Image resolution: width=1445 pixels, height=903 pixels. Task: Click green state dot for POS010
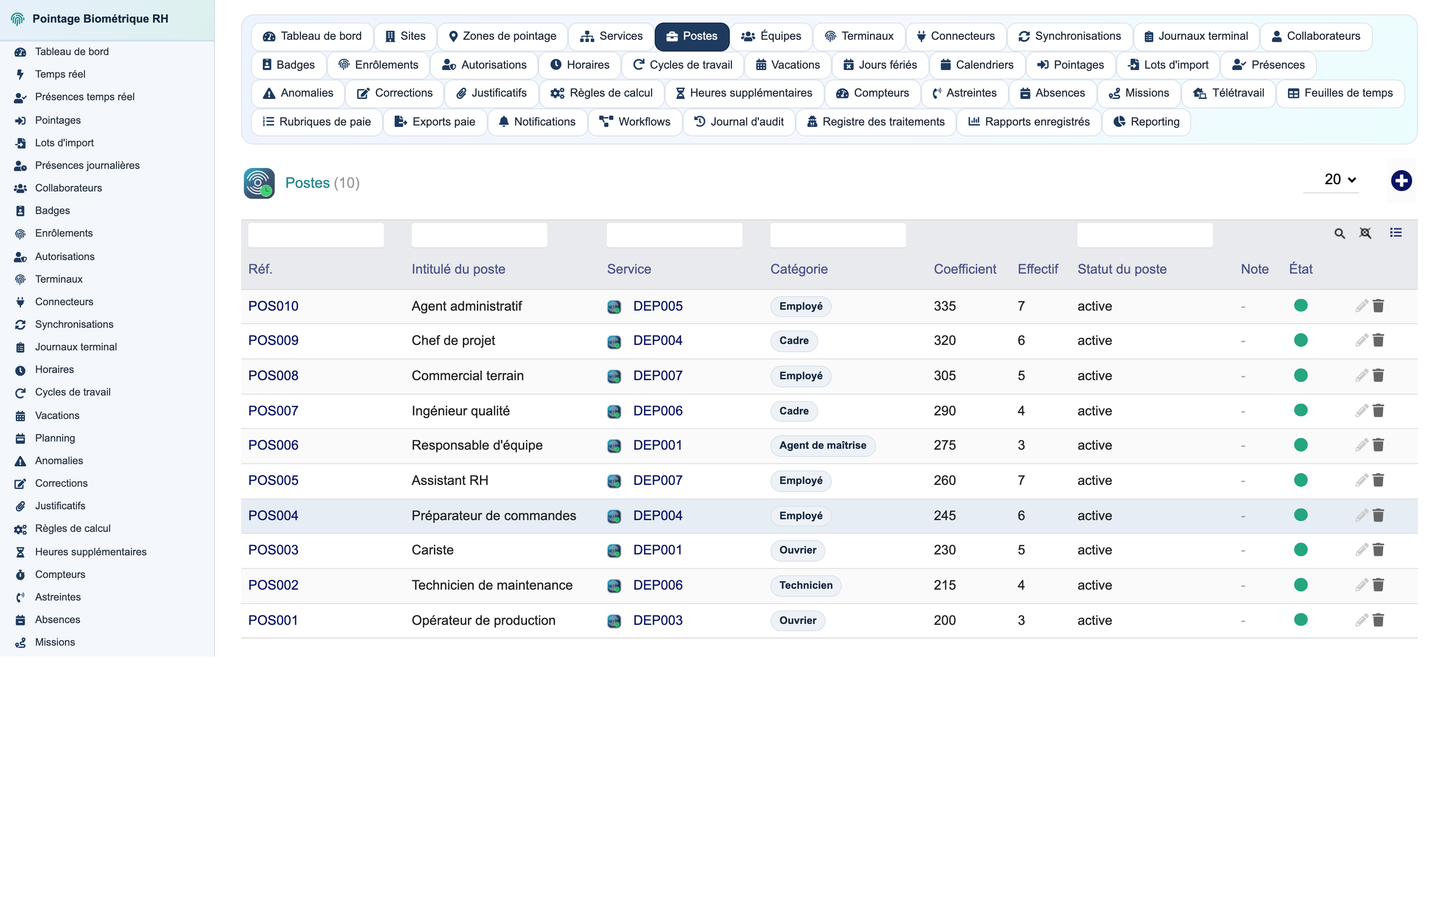tap(1300, 305)
